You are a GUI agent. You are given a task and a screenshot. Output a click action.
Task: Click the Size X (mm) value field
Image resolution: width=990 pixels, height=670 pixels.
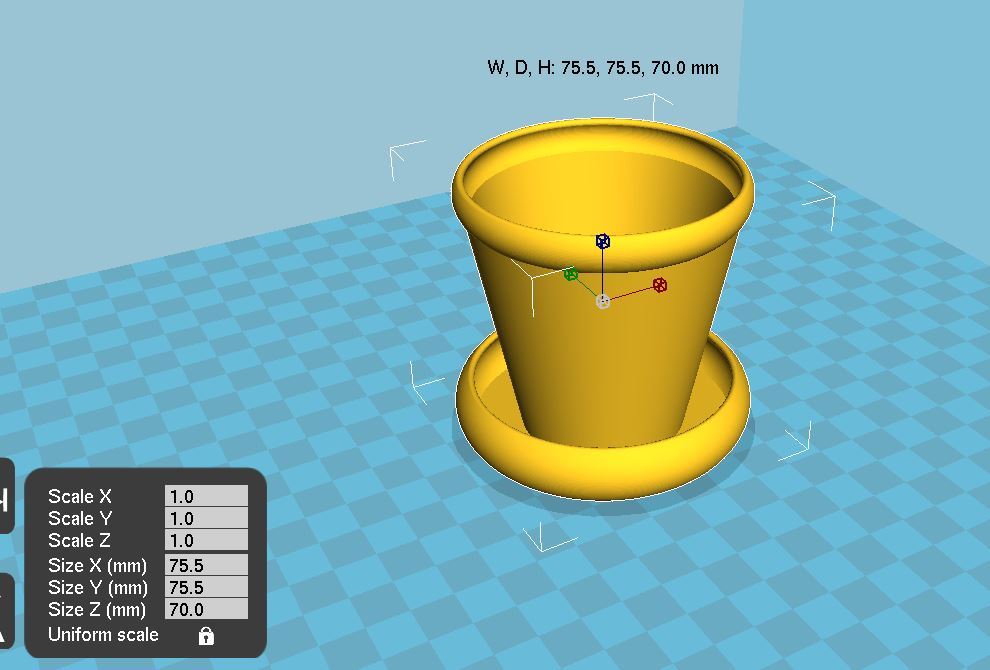click(206, 565)
